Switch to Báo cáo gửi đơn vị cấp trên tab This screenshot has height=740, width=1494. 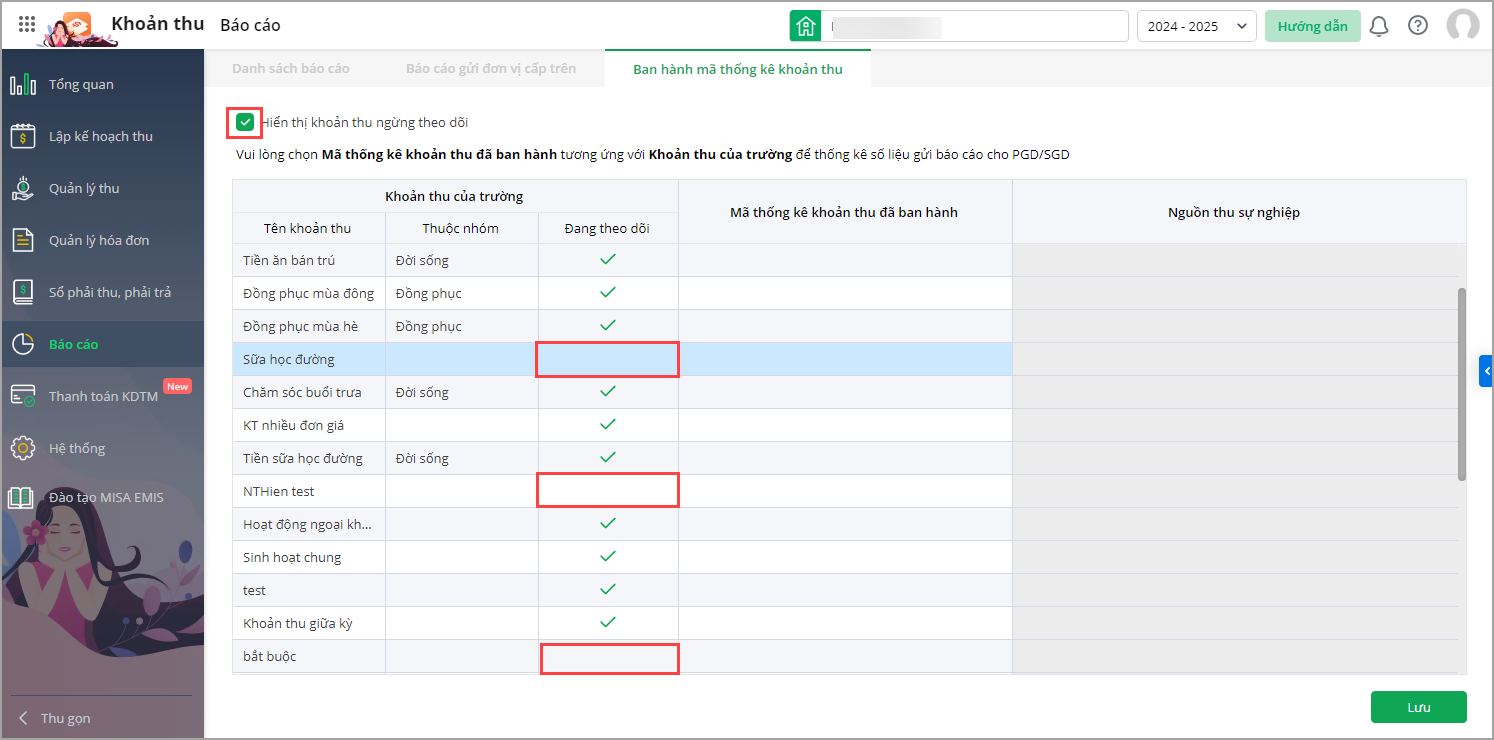pos(491,69)
